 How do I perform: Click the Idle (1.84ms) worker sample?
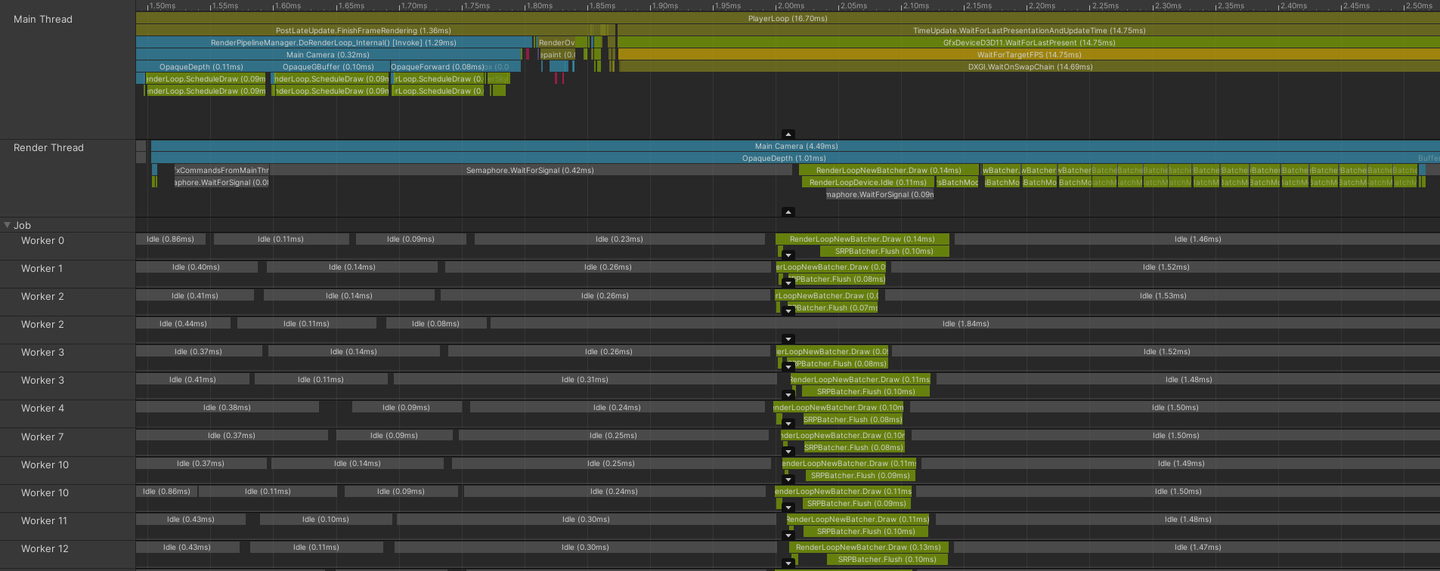pos(965,323)
